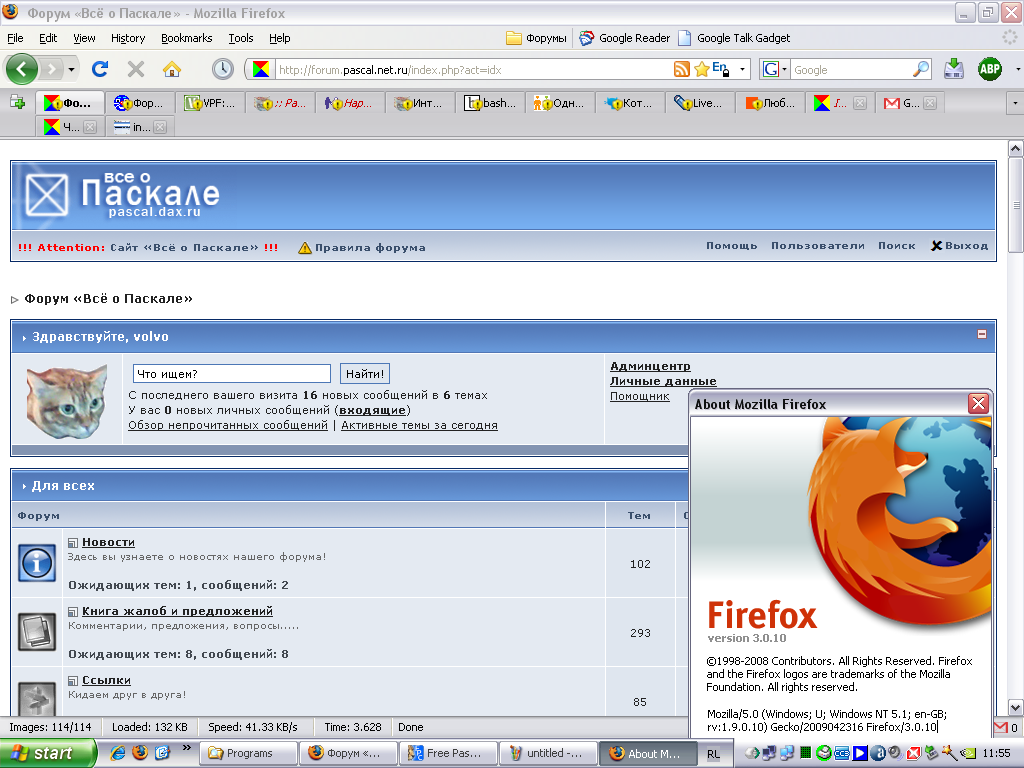Image resolution: width=1024 pixels, height=768 pixels.
Task: Open the history clock icon
Action: tap(222, 69)
